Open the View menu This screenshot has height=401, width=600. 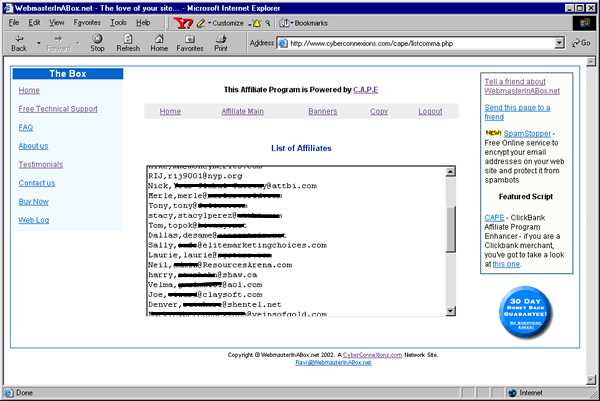coord(56,23)
